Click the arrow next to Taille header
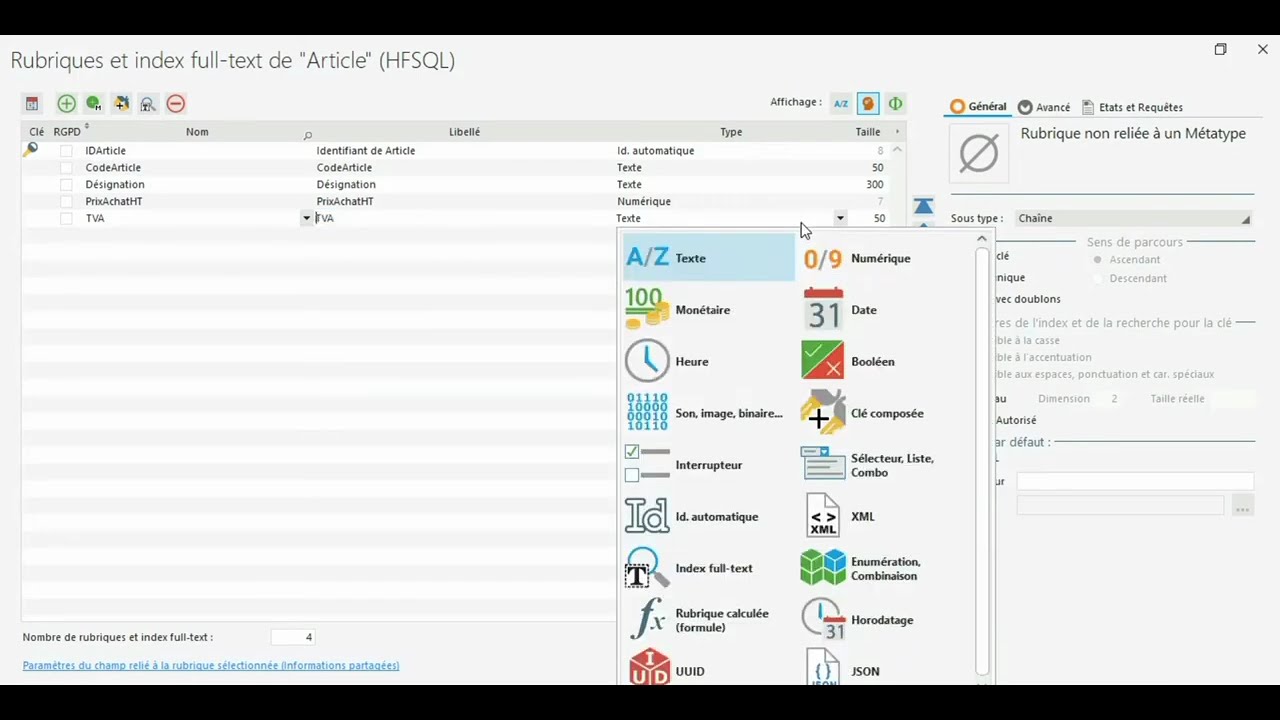Screen dimensions: 1280x720 pyautogui.click(x=897, y=132)
